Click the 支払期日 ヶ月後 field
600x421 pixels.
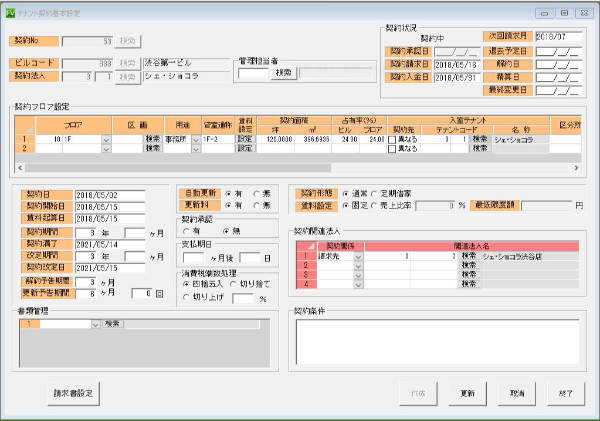coord(193,258)
